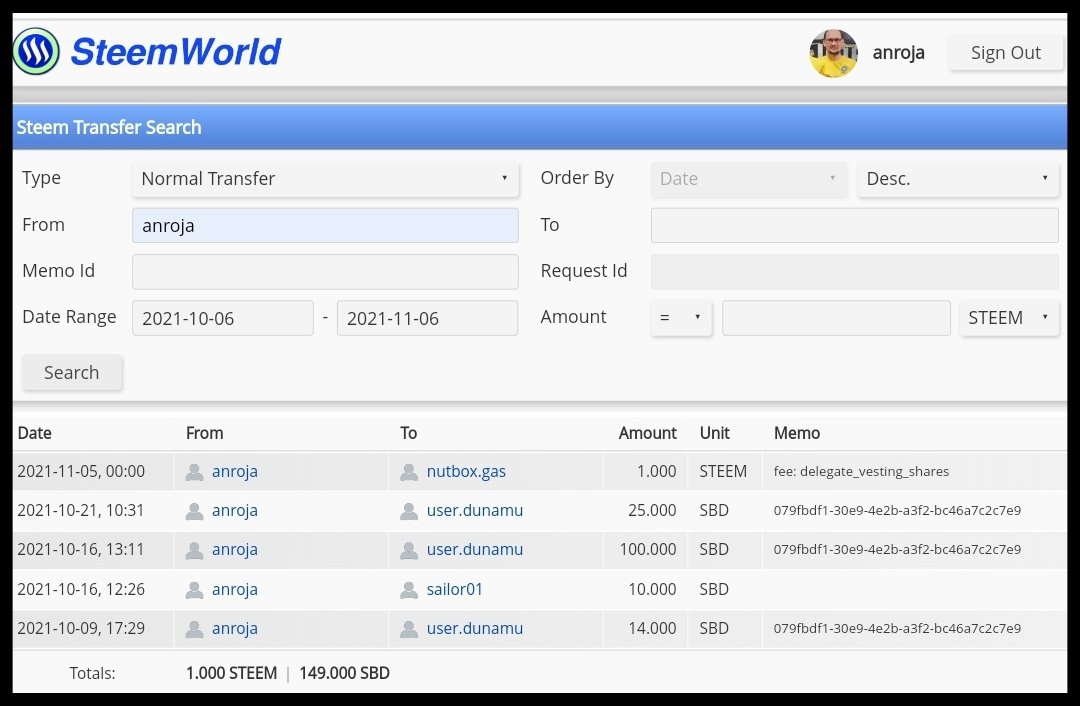The image size is (1080, 706).
Task: Click the To column header
Action: [408, 433]
